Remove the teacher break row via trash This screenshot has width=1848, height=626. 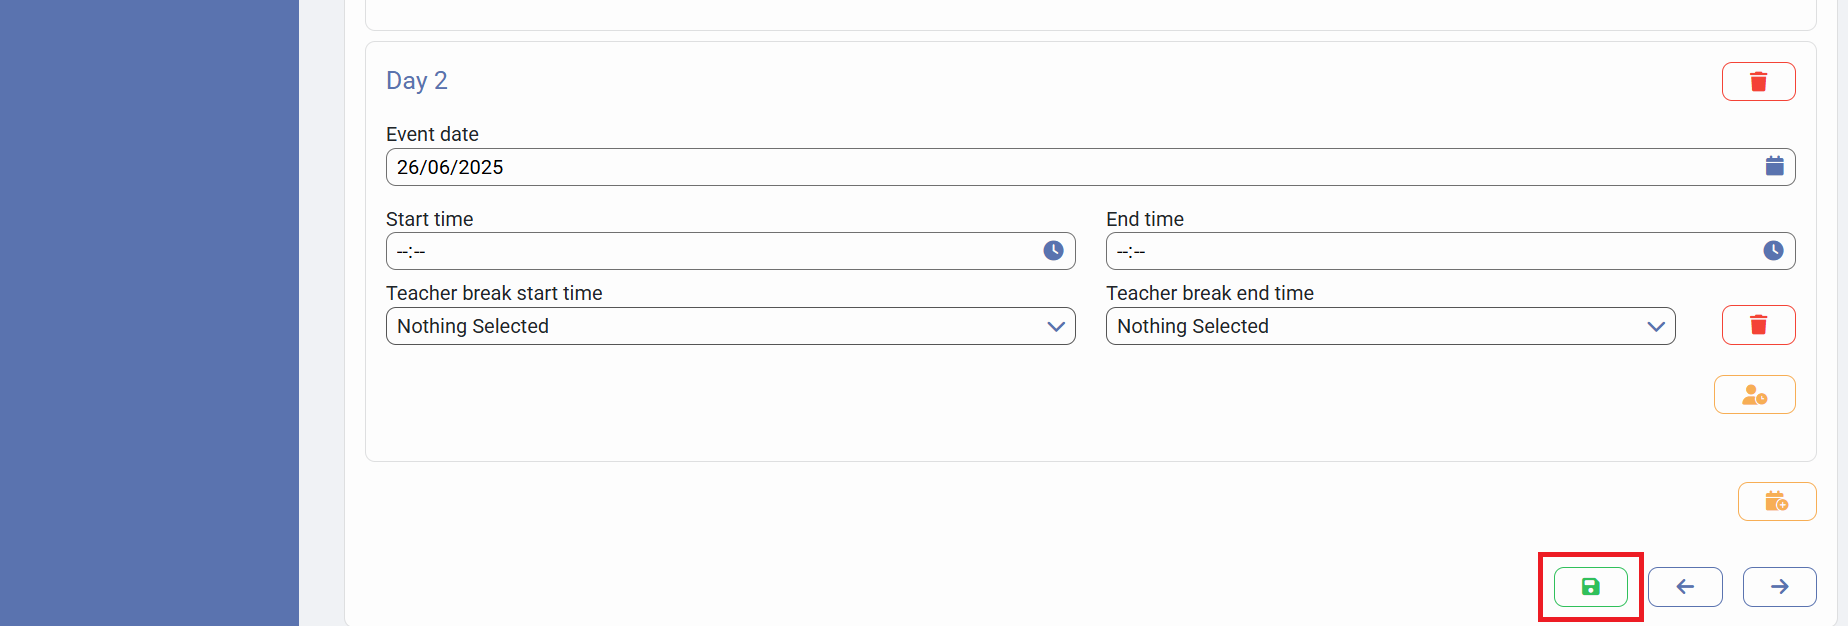coord(1758,325)
